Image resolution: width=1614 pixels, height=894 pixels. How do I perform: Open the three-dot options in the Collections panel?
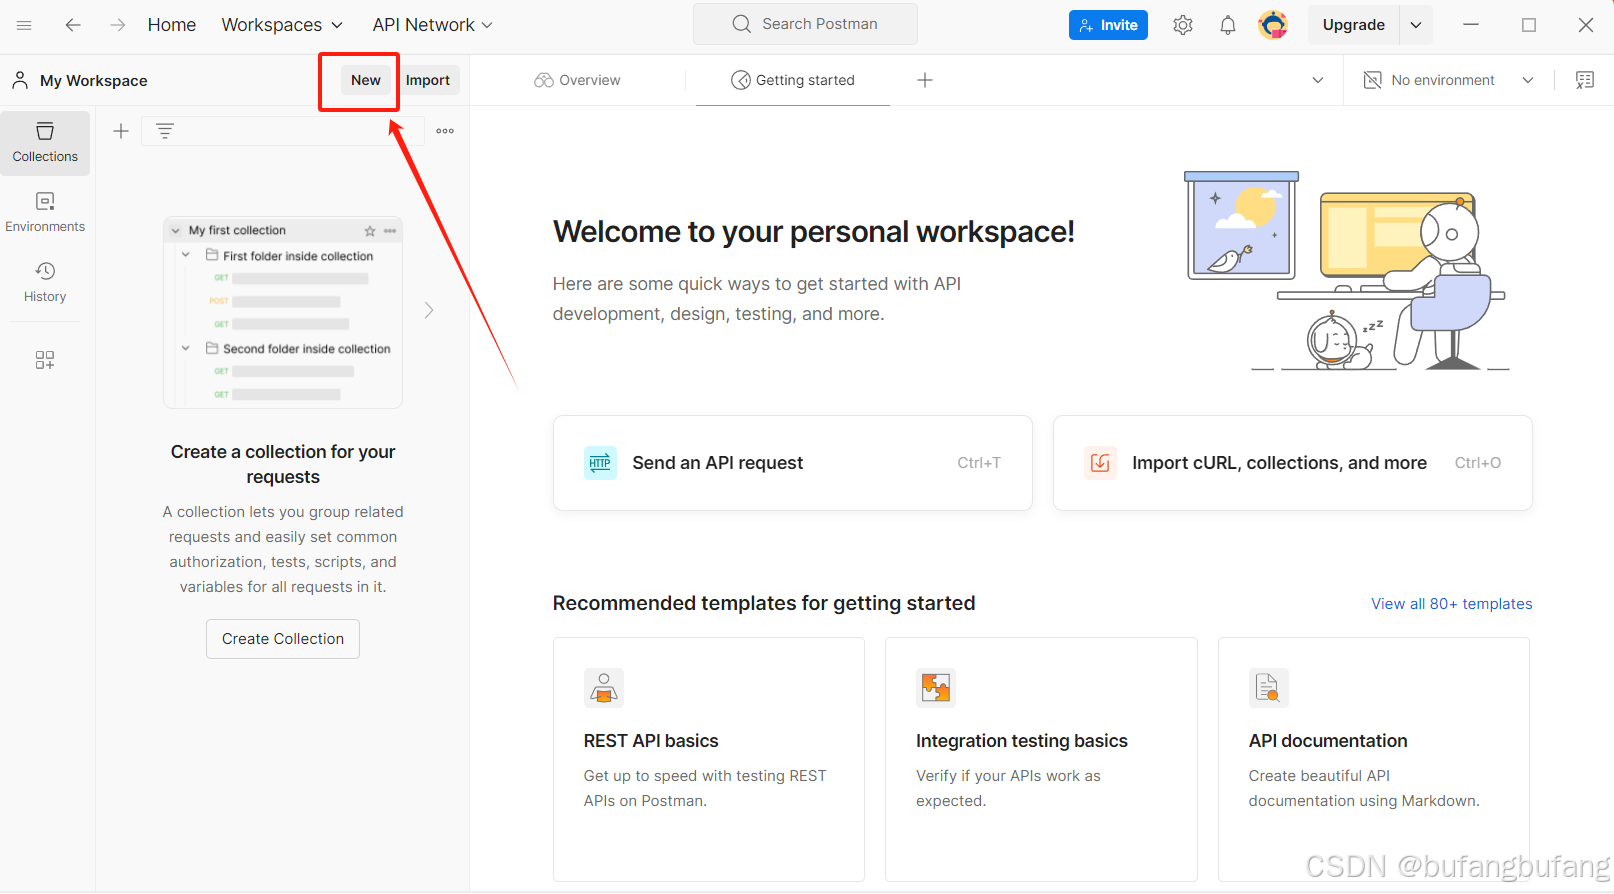click(x=445, y=131)
